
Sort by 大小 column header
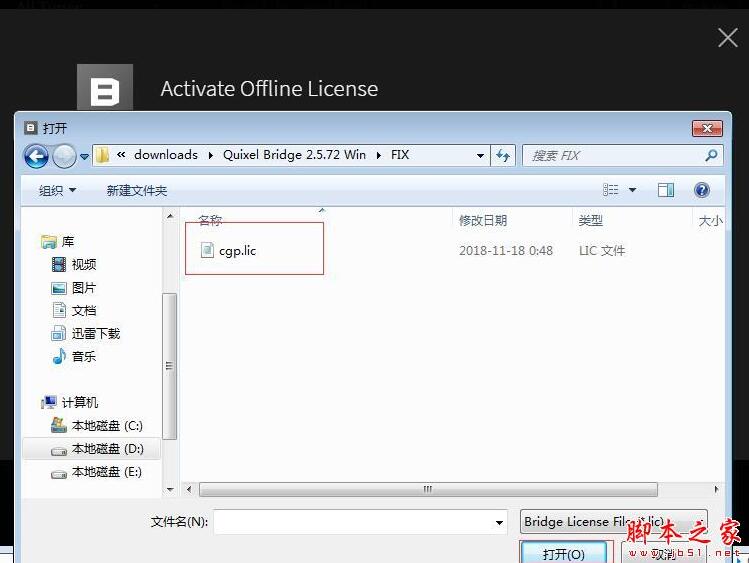pyautogui.click(x=709, y=221)
